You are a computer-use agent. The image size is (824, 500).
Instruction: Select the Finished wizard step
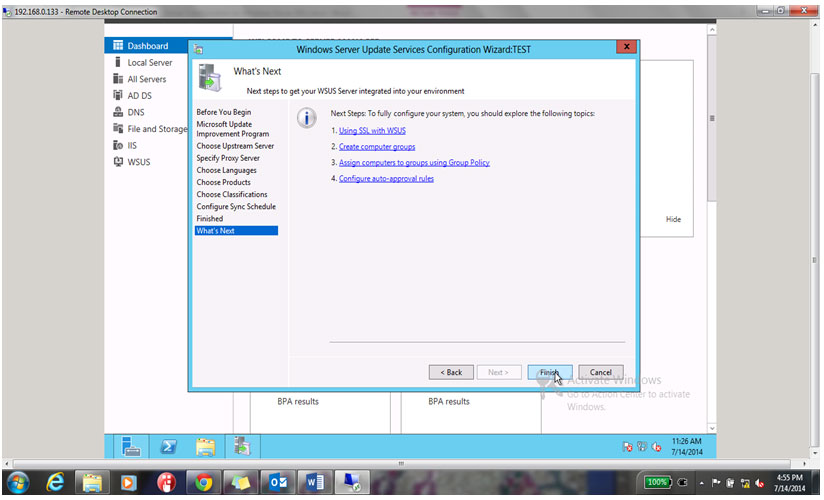(210, 218)
